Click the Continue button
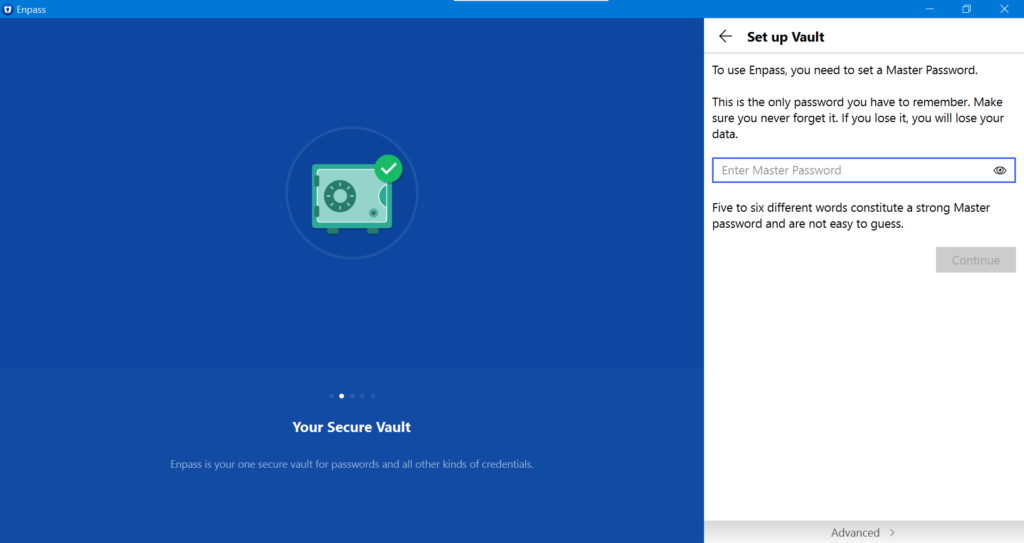The image size is (1024, 543). (x=976, y=260)
